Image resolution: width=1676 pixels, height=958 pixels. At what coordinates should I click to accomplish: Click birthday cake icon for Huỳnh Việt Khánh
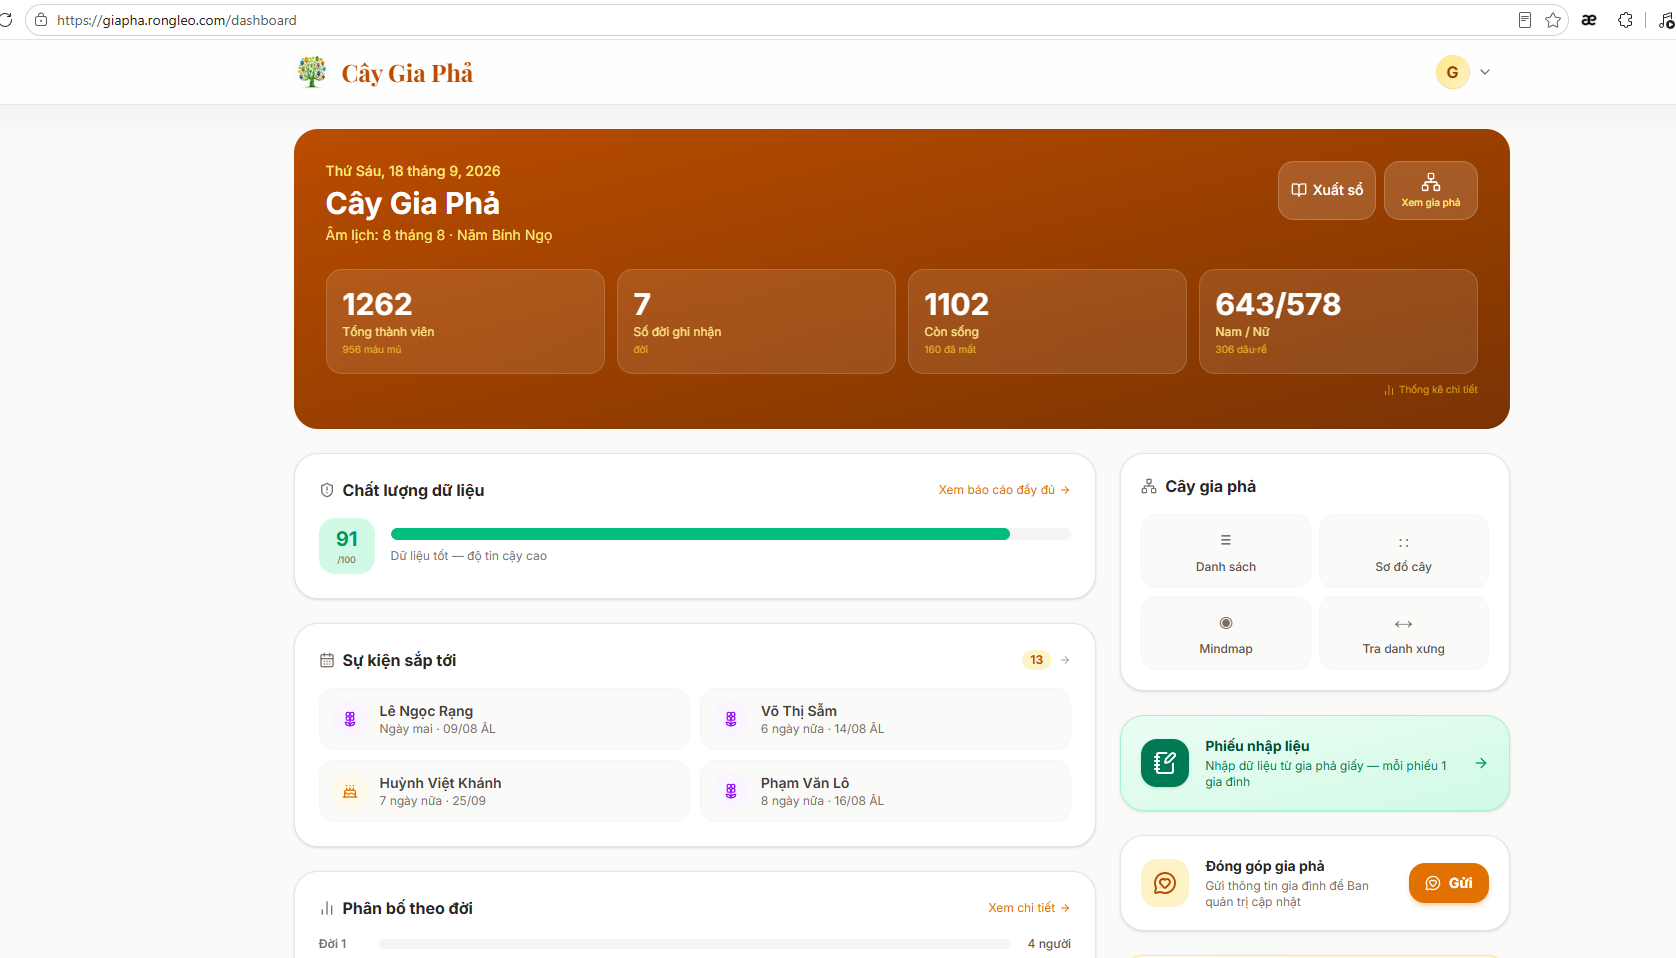coord(350,791)
